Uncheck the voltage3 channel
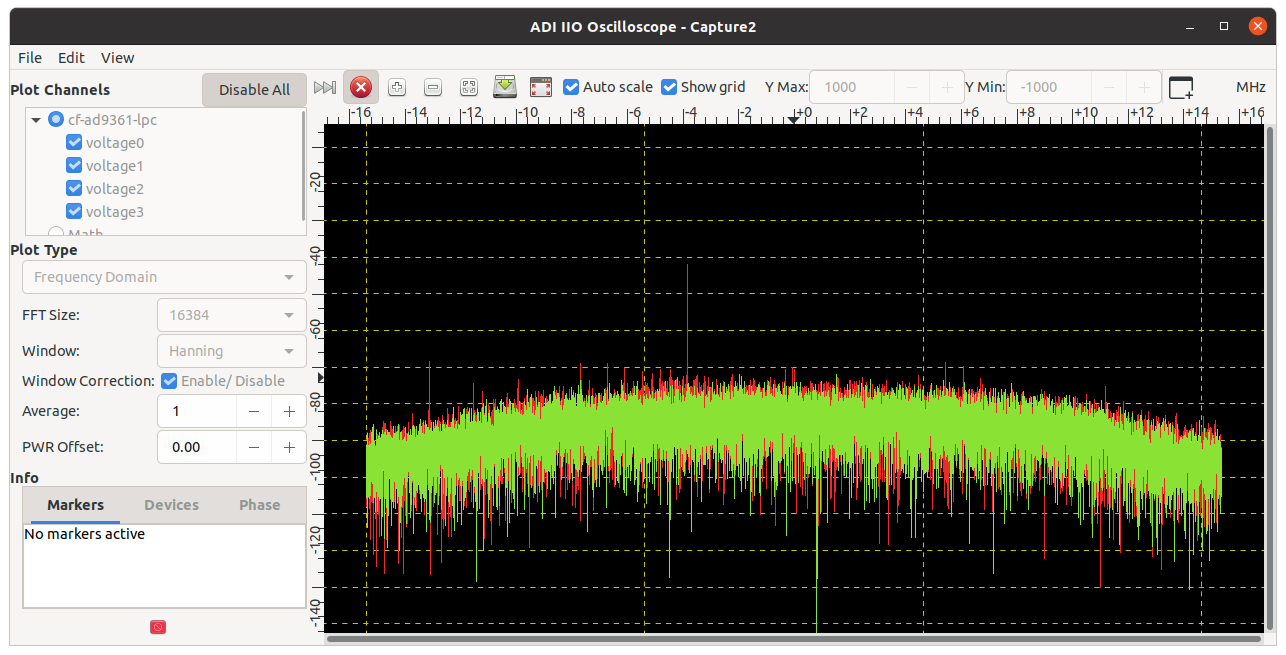Screen dimensions: 1286x655 coord(73,212)
